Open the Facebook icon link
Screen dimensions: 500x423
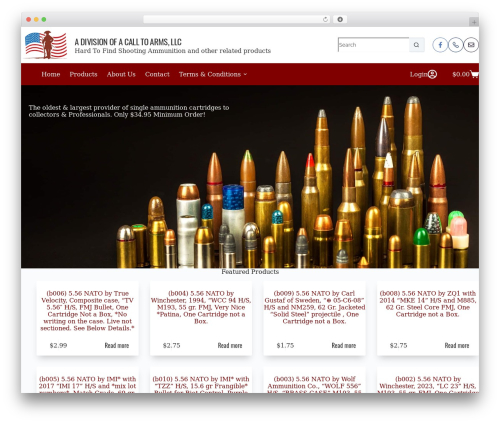[x=440, y=45]
